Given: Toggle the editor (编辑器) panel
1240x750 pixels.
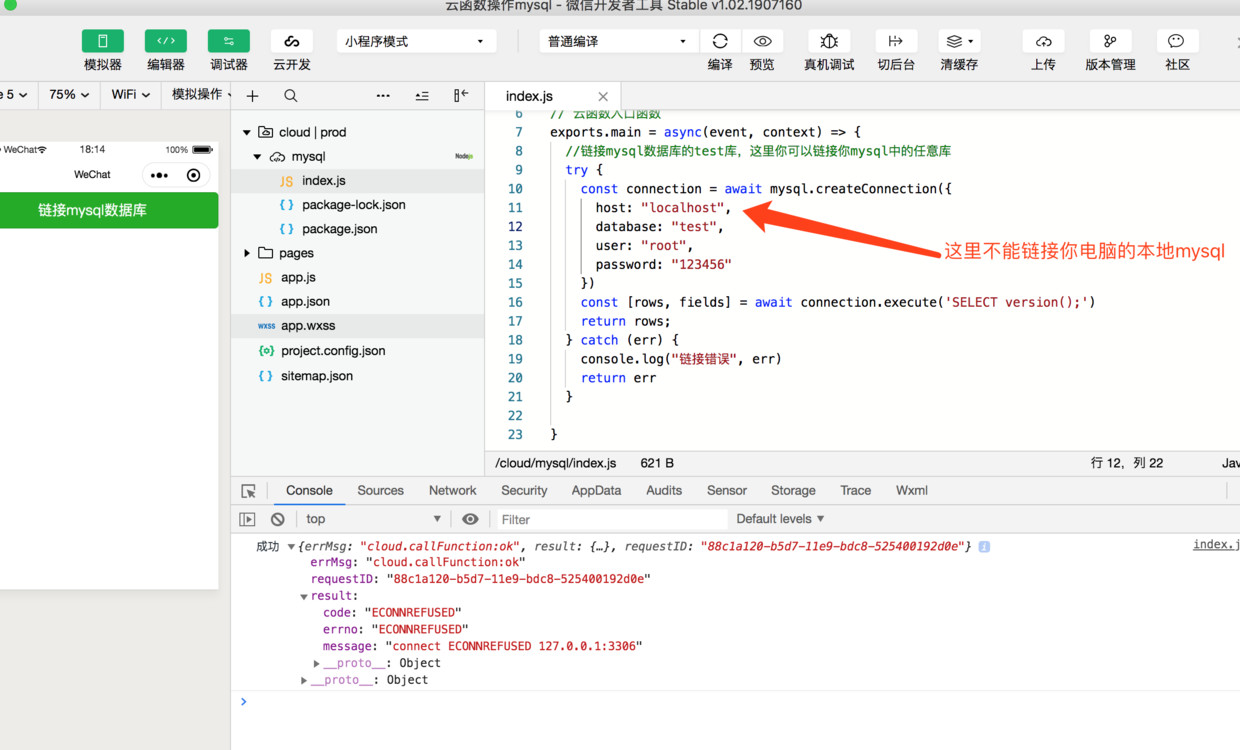Looking at the screenshot, I should tap(165, 41).
